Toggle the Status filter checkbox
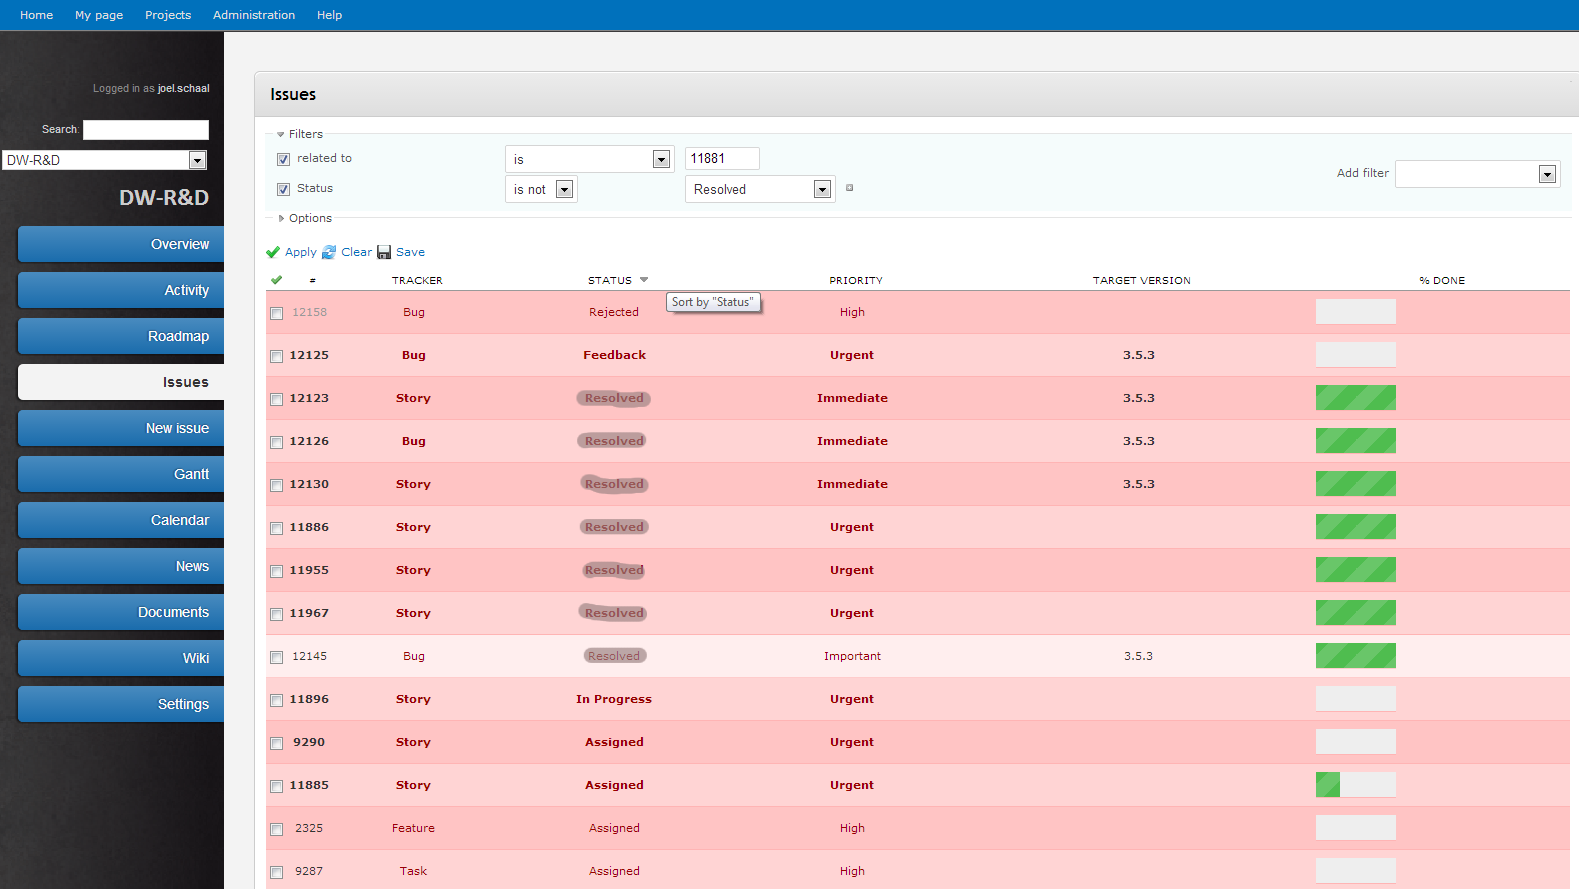This screenshot has width=1579, height=889. coord(283,189)
